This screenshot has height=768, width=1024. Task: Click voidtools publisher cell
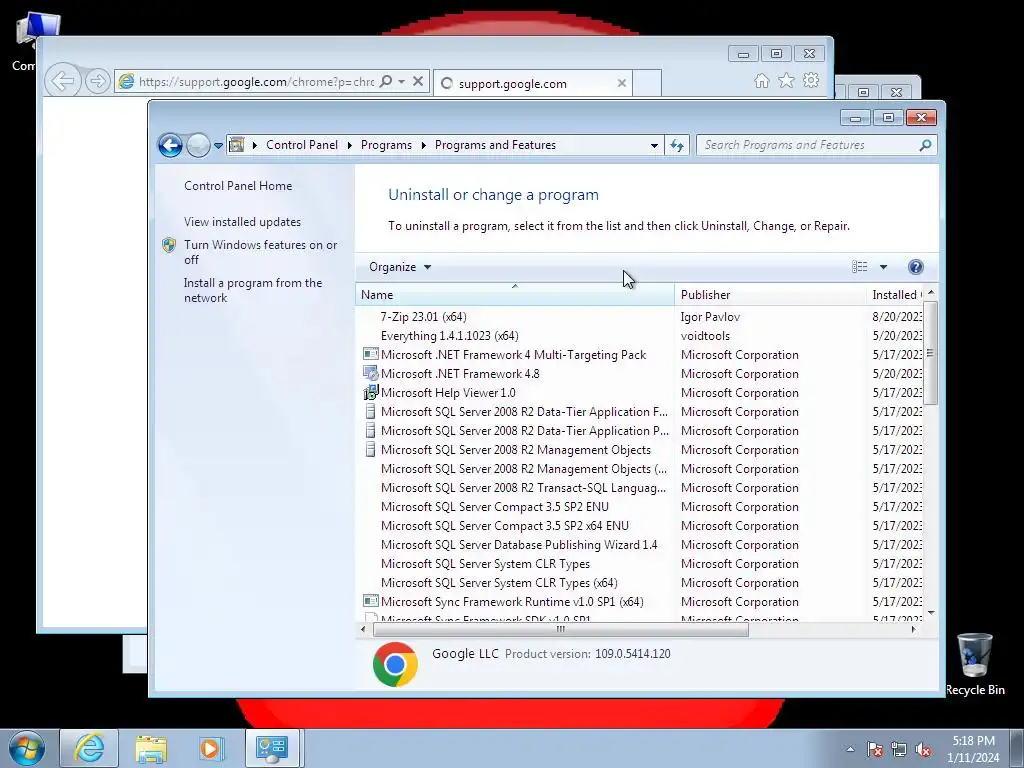click(x=705, y=336)
